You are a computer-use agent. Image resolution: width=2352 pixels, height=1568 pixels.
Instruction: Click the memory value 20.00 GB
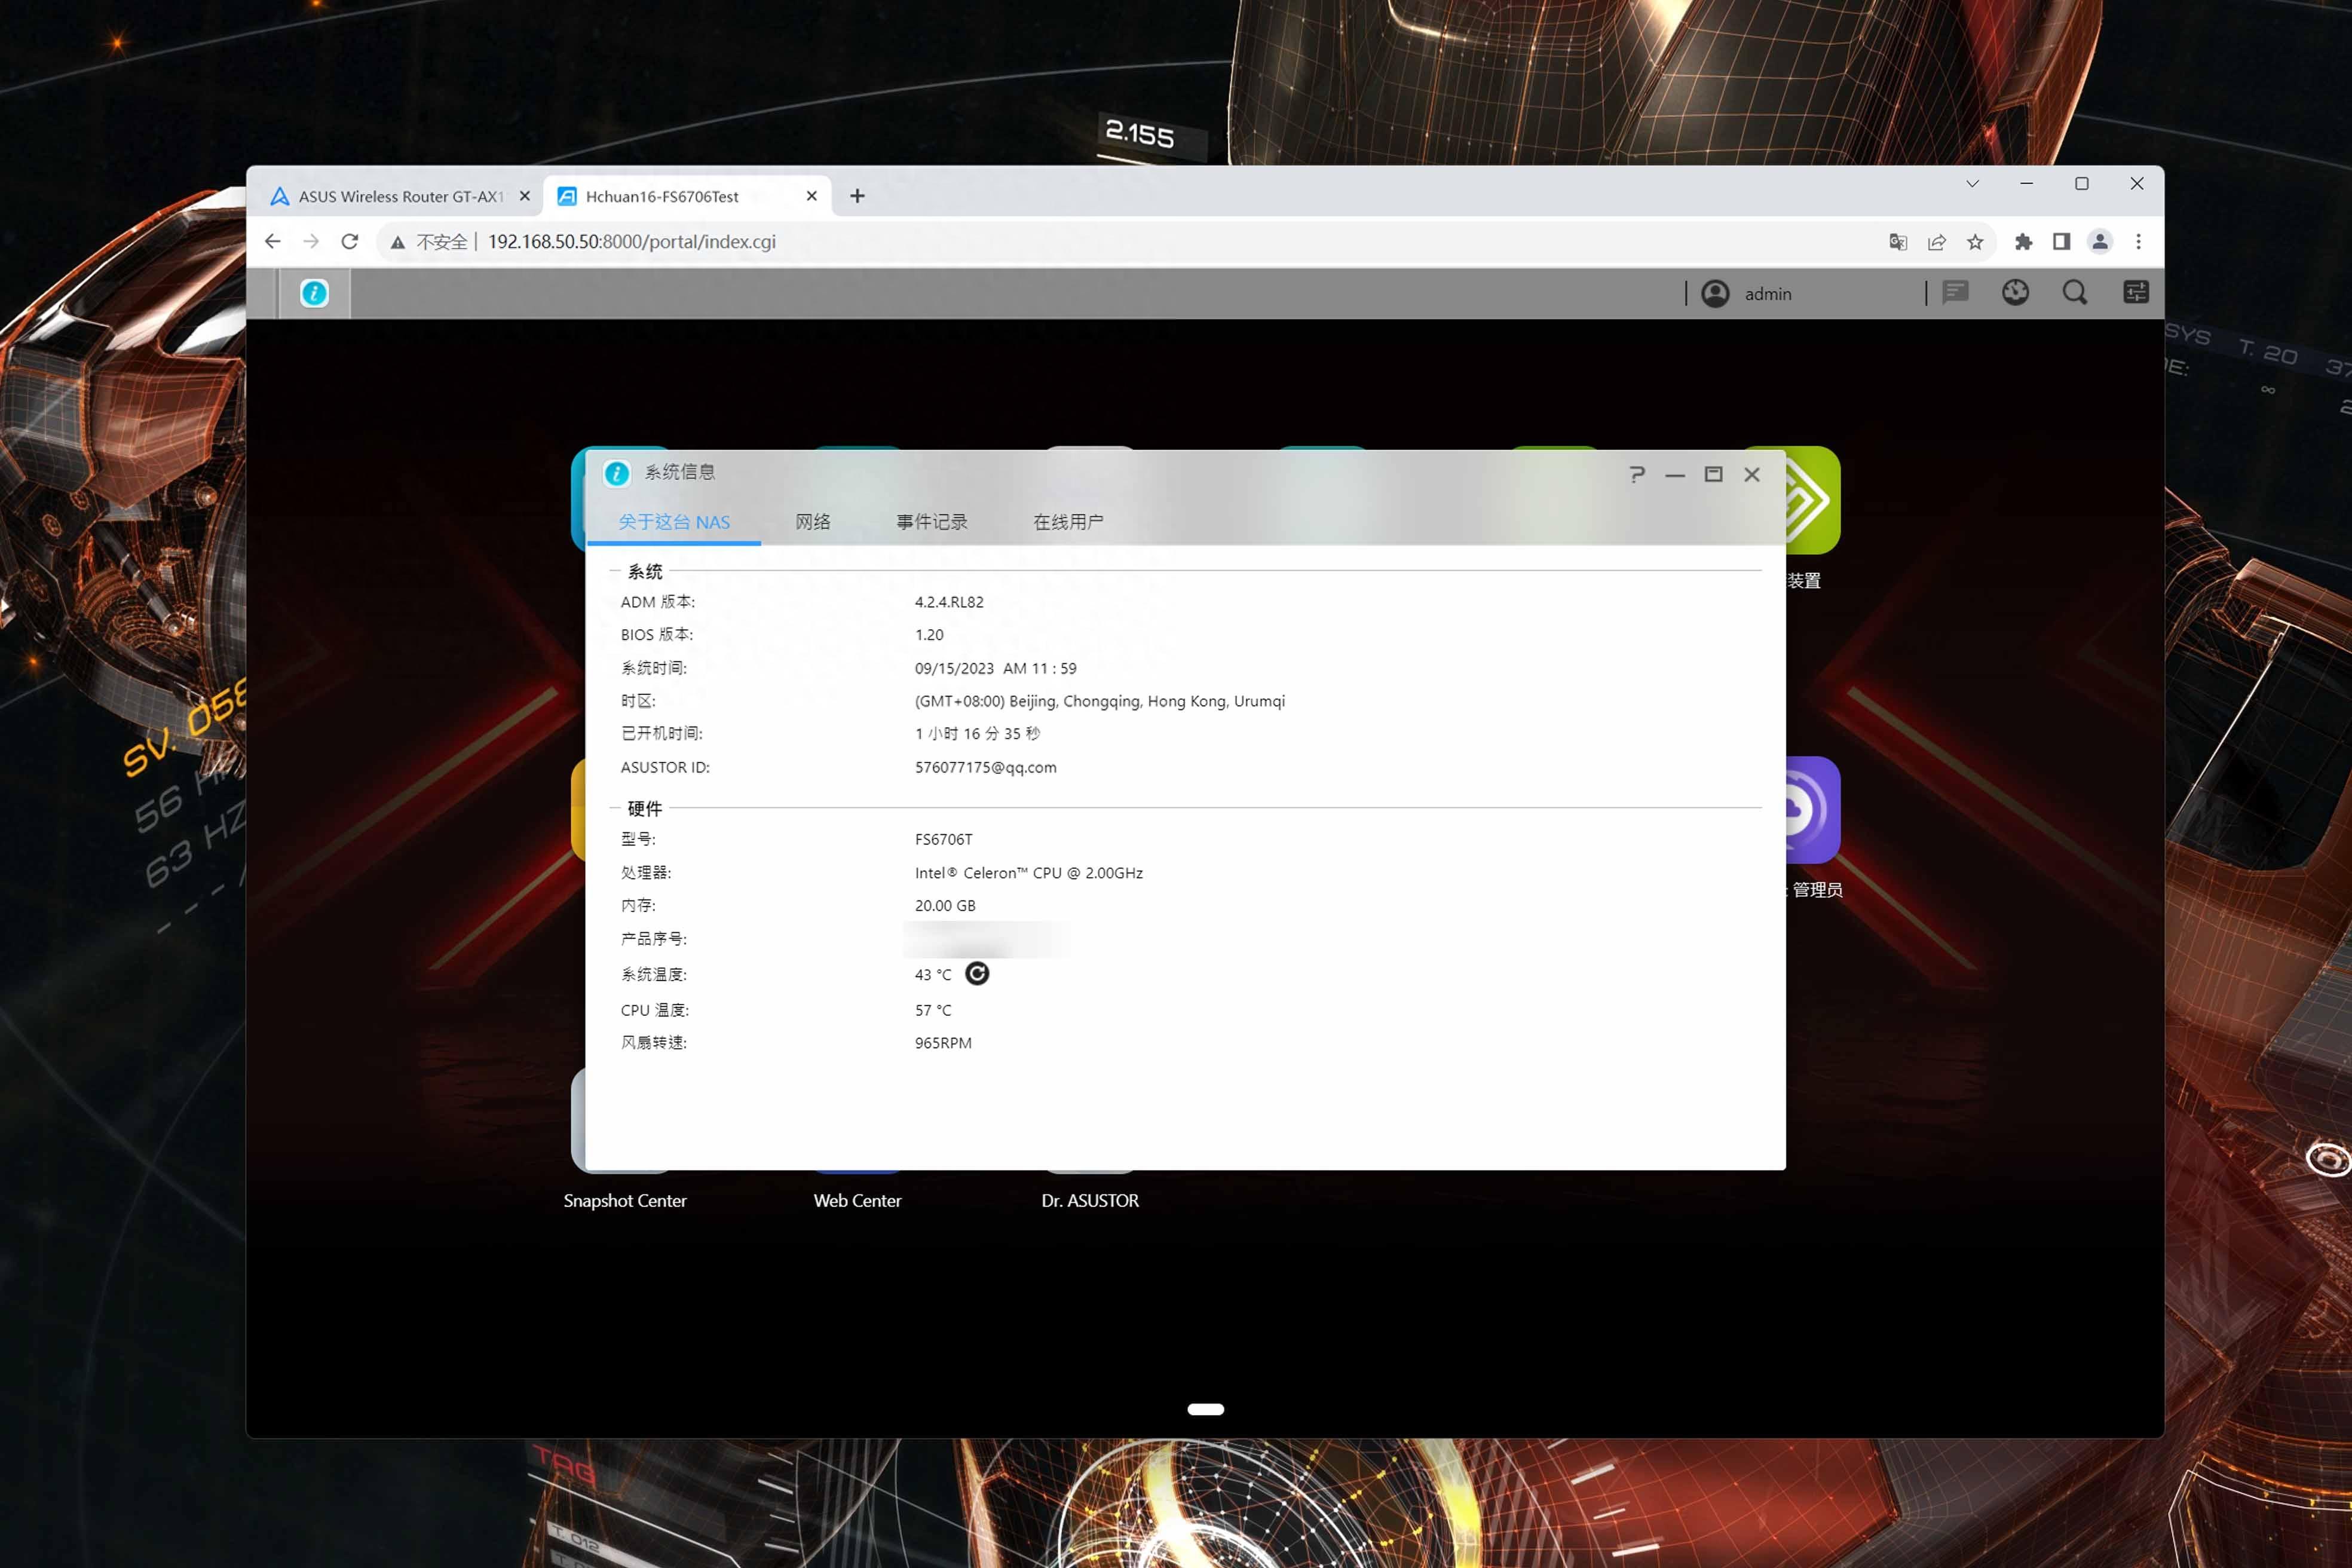tap(945, 905)
